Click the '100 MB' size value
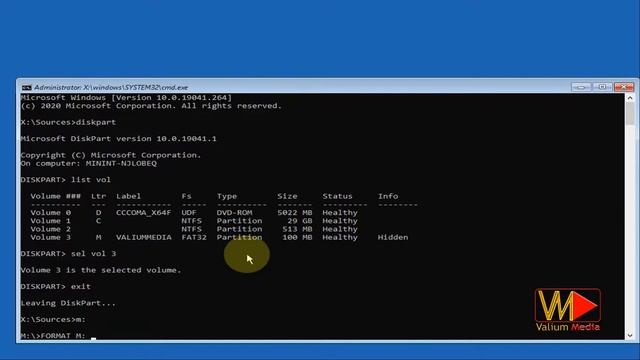 coord(297,237)
